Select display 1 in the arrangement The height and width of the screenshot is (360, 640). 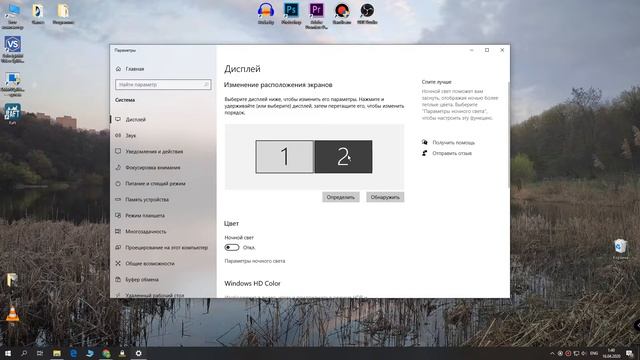click(284, 157)
